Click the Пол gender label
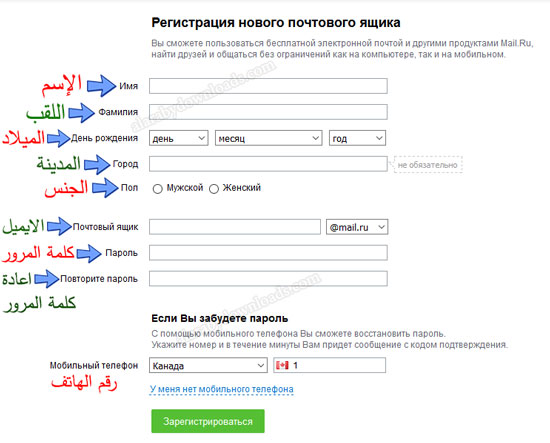 tap(129, 188)
